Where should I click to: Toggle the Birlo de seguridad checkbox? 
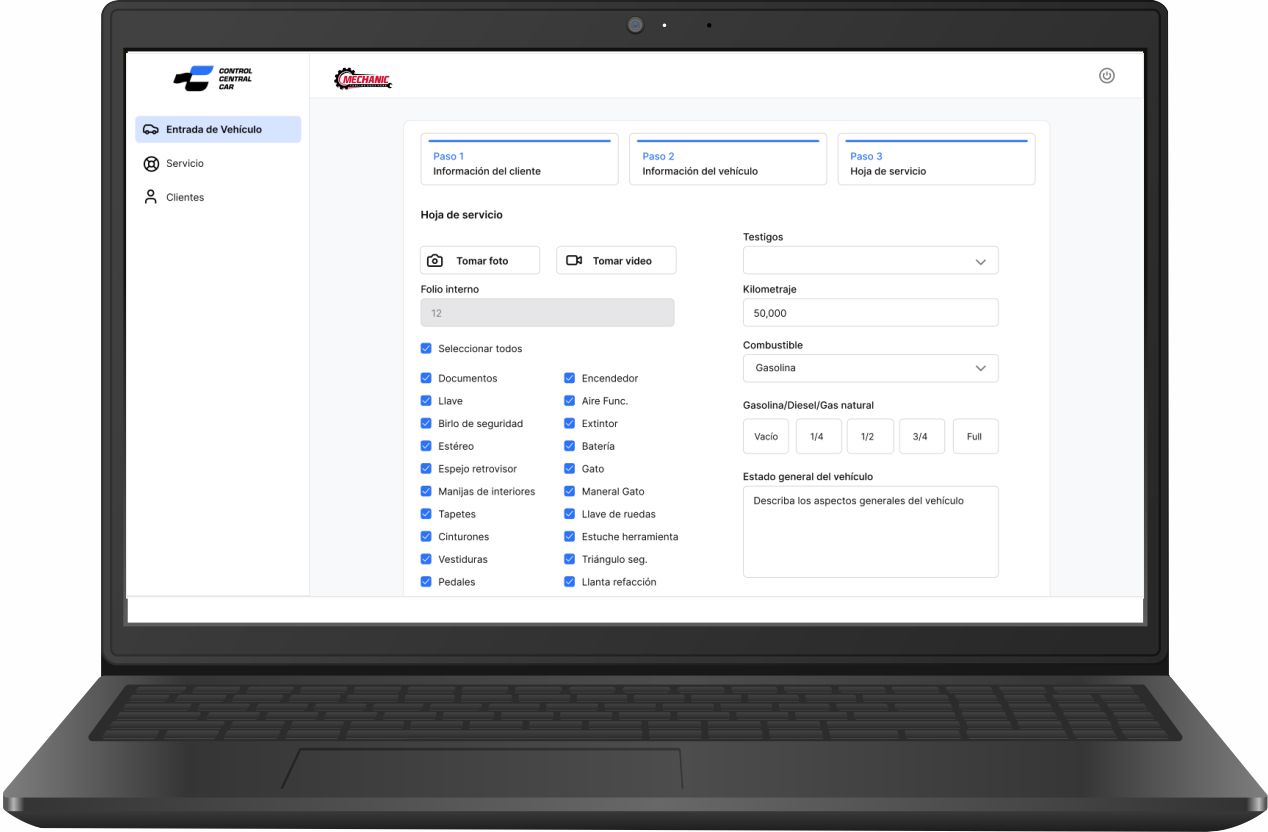pyautogui.click(x=426, y=424)
